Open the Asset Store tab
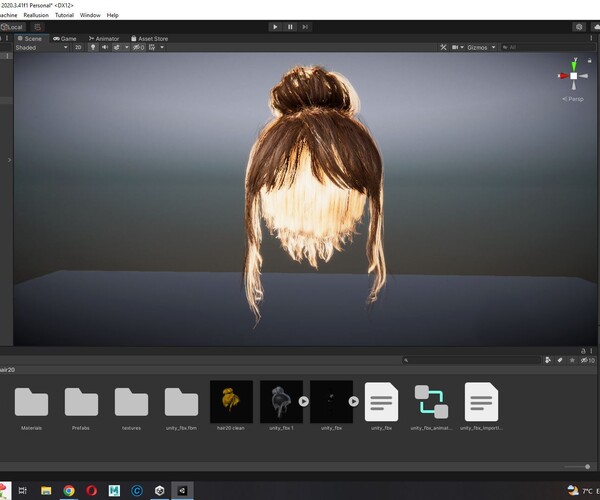The image size is (600, 500). (149, 39)
